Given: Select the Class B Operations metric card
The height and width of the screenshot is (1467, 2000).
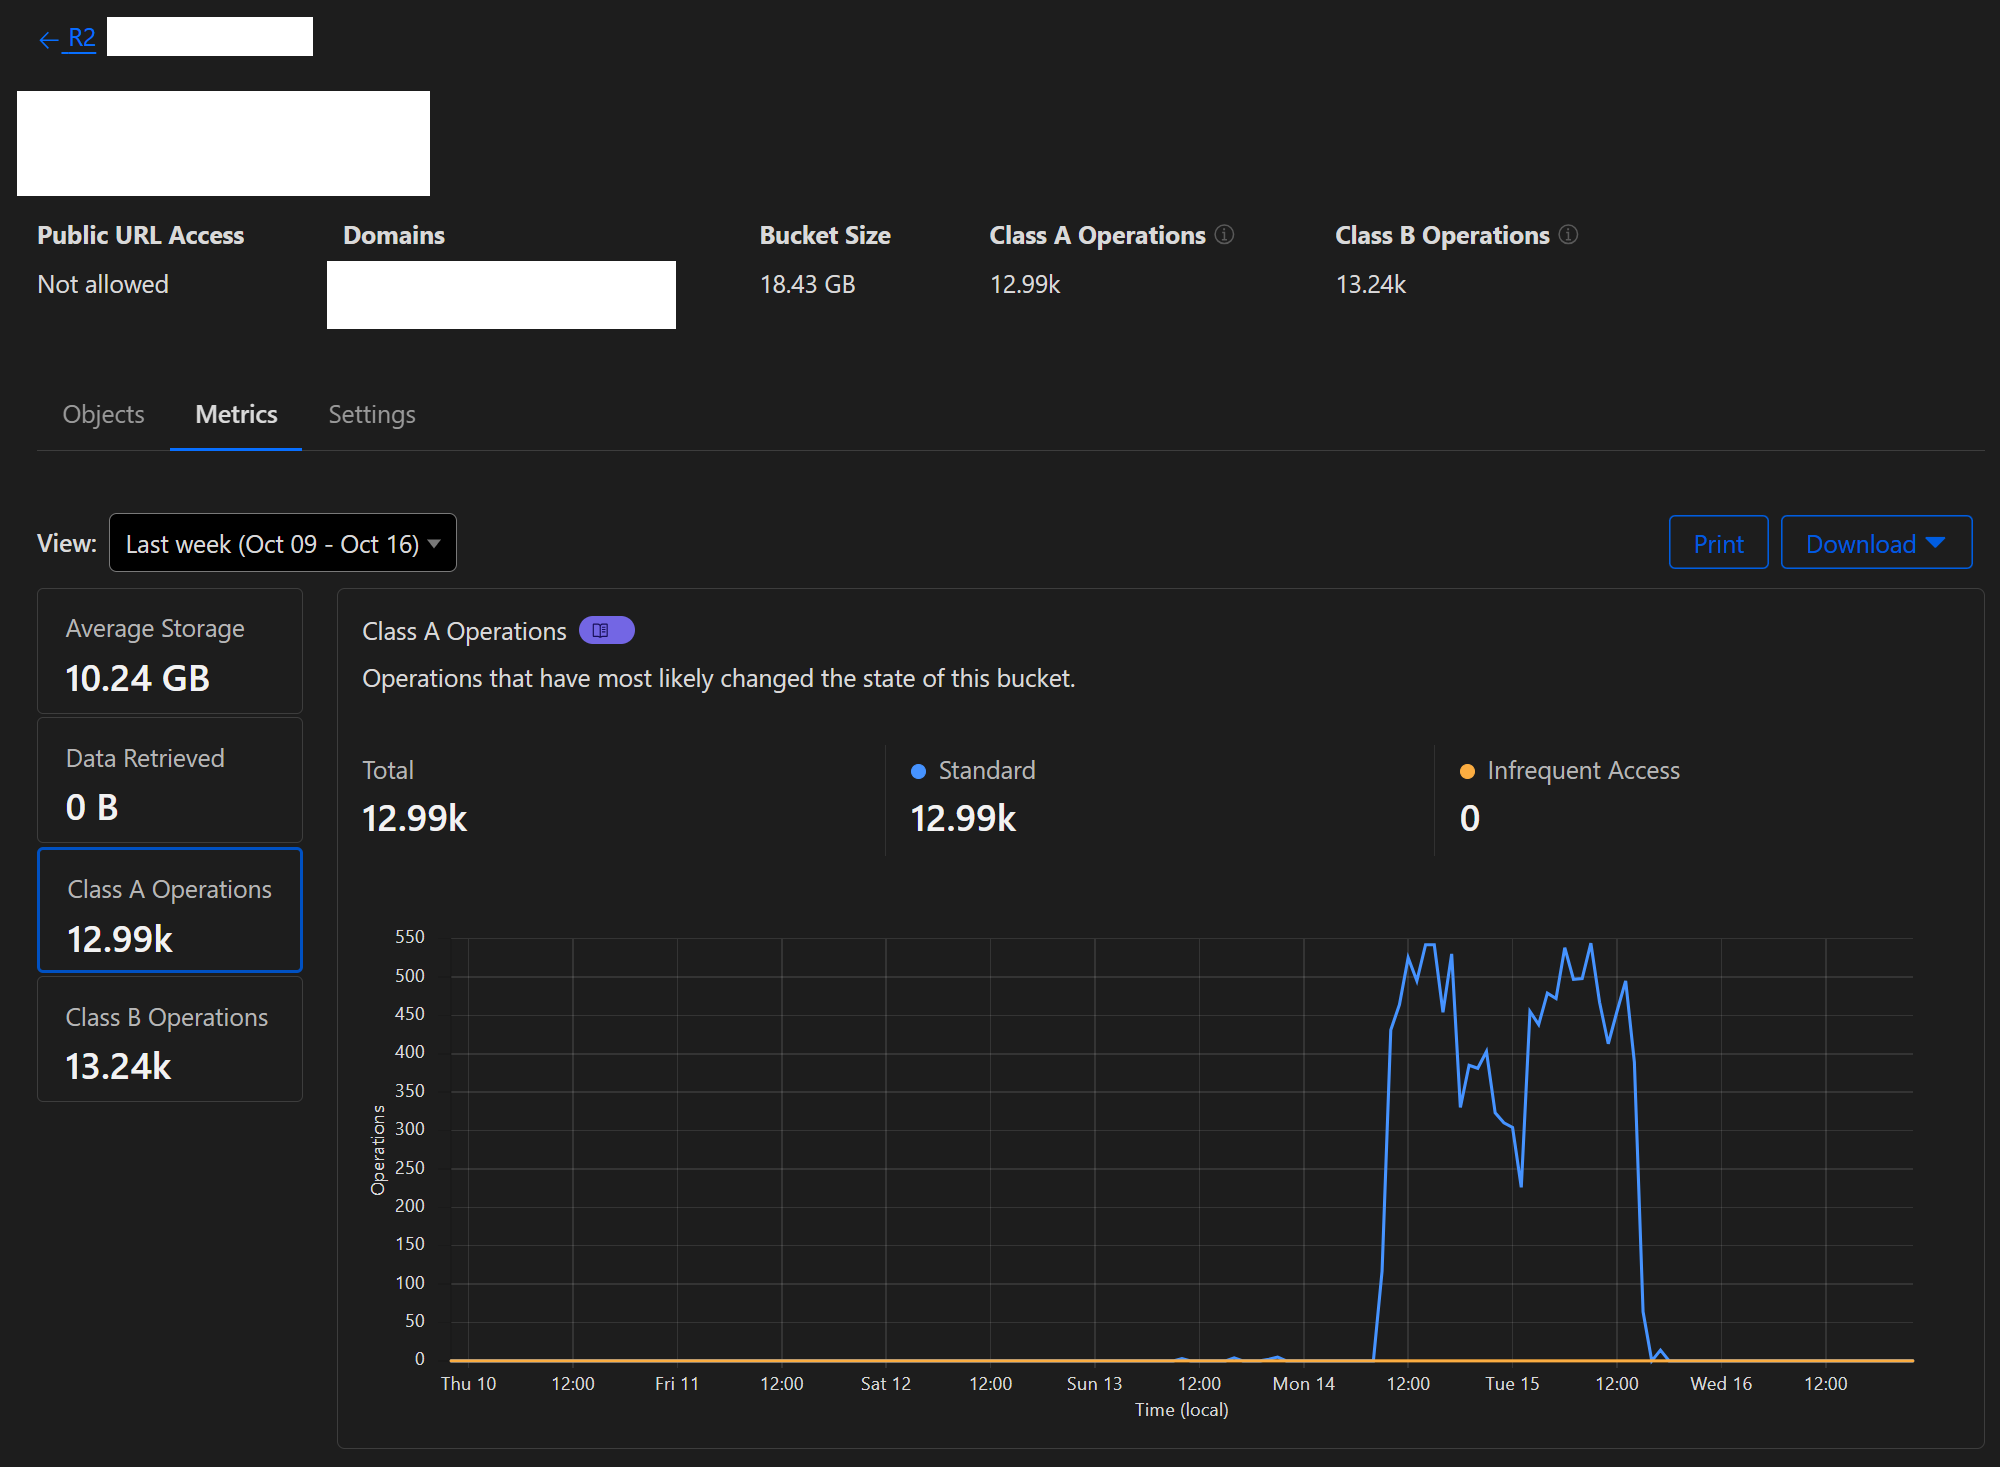Looking at the screenshot, I should (170, 1040).
